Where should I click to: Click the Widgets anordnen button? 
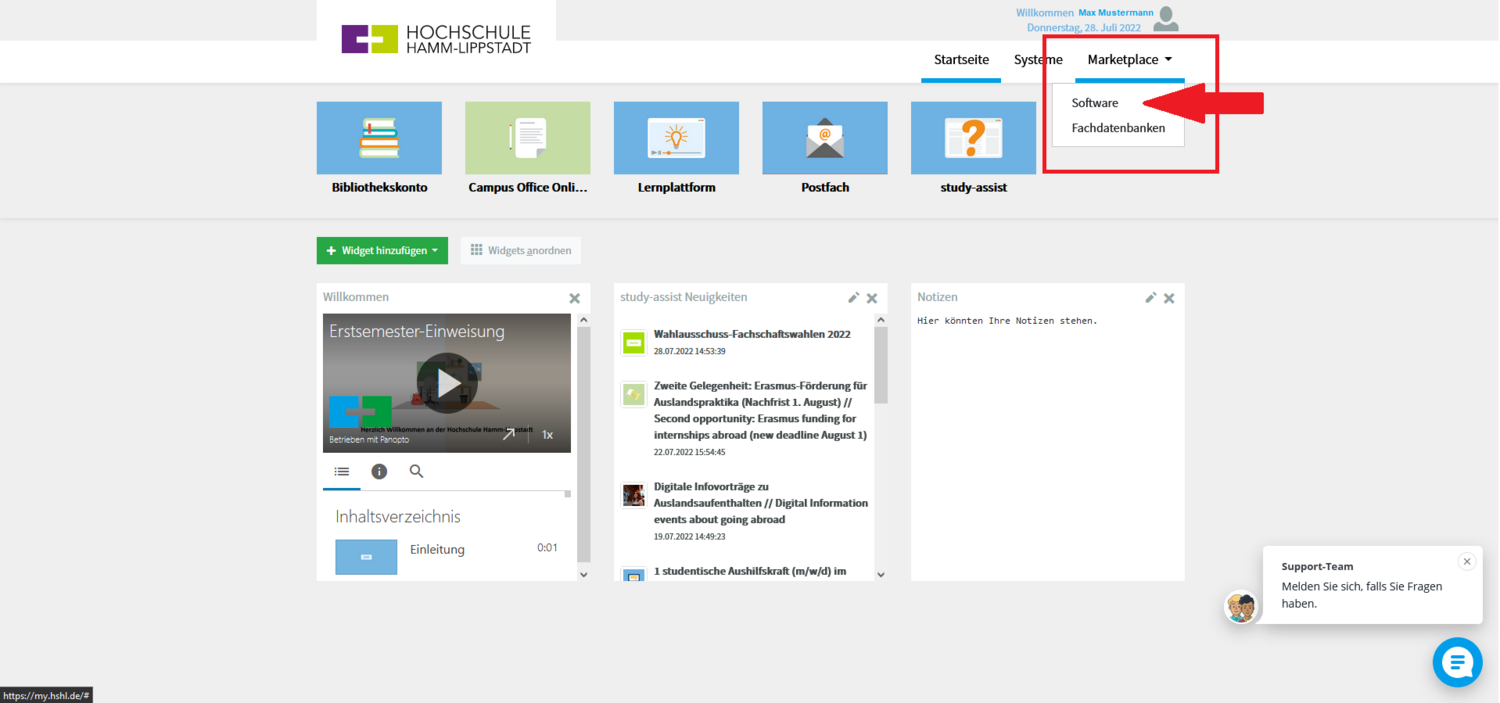pos(520,251)
